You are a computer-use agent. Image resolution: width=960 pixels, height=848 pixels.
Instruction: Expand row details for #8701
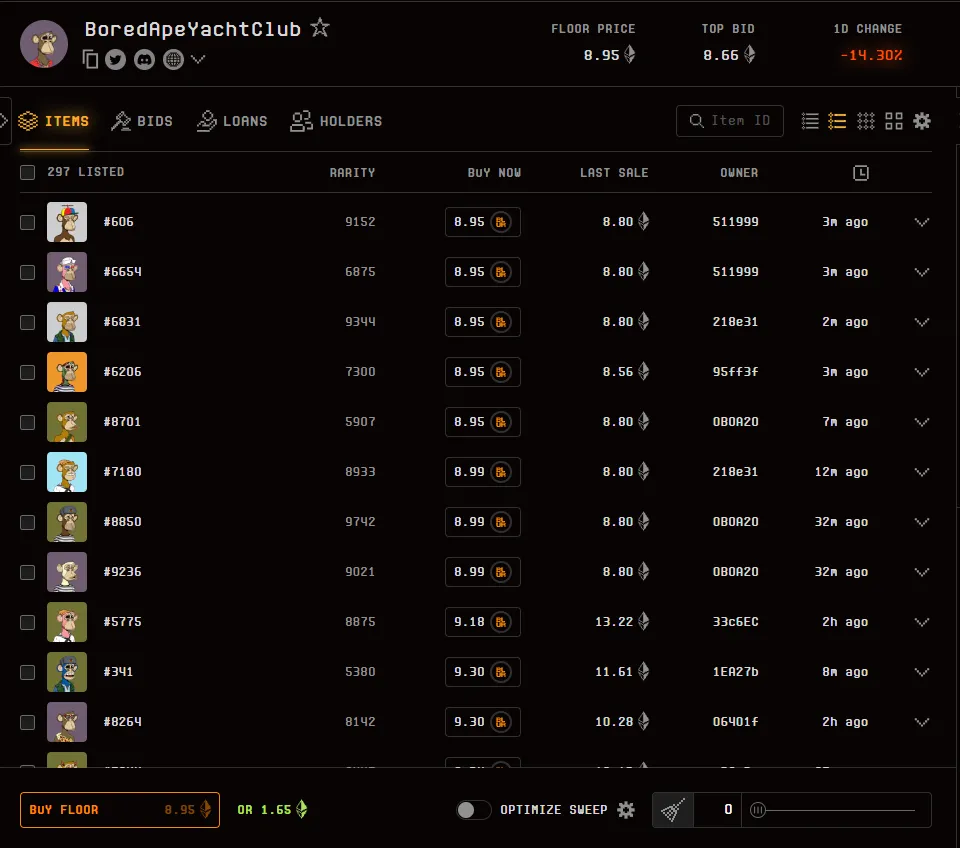922,422
